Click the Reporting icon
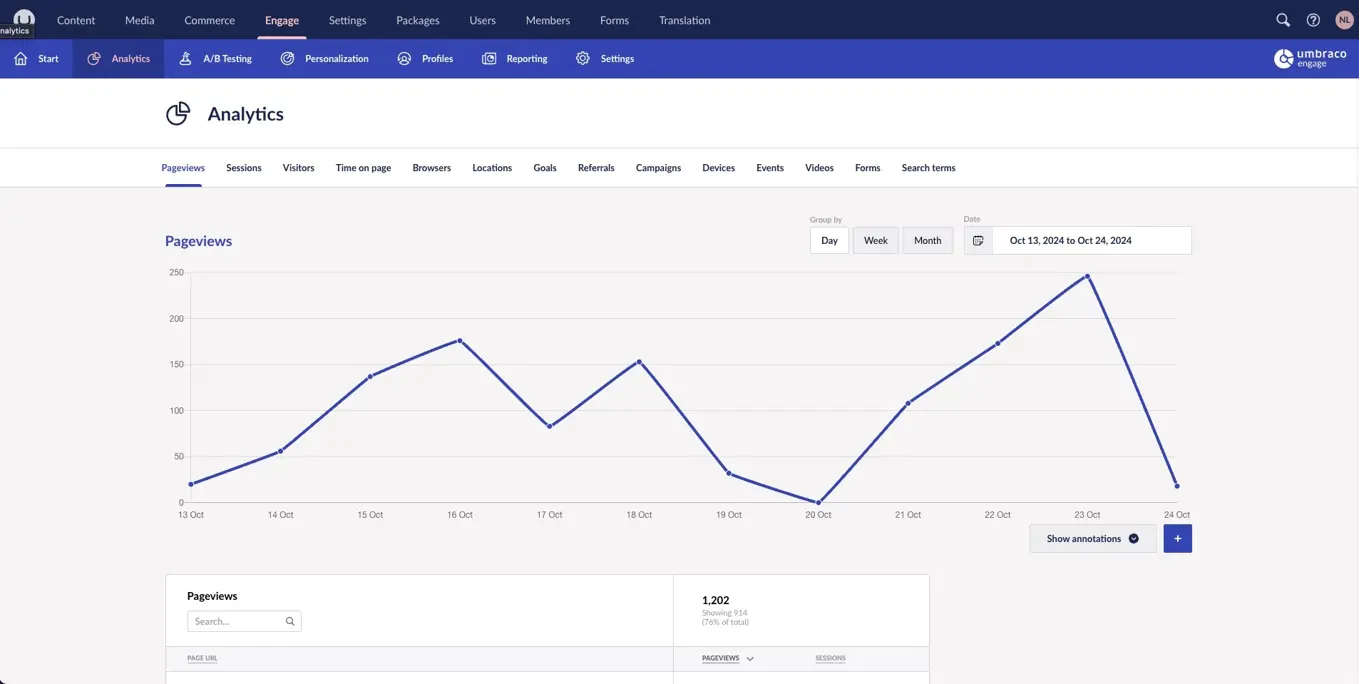 489,59
